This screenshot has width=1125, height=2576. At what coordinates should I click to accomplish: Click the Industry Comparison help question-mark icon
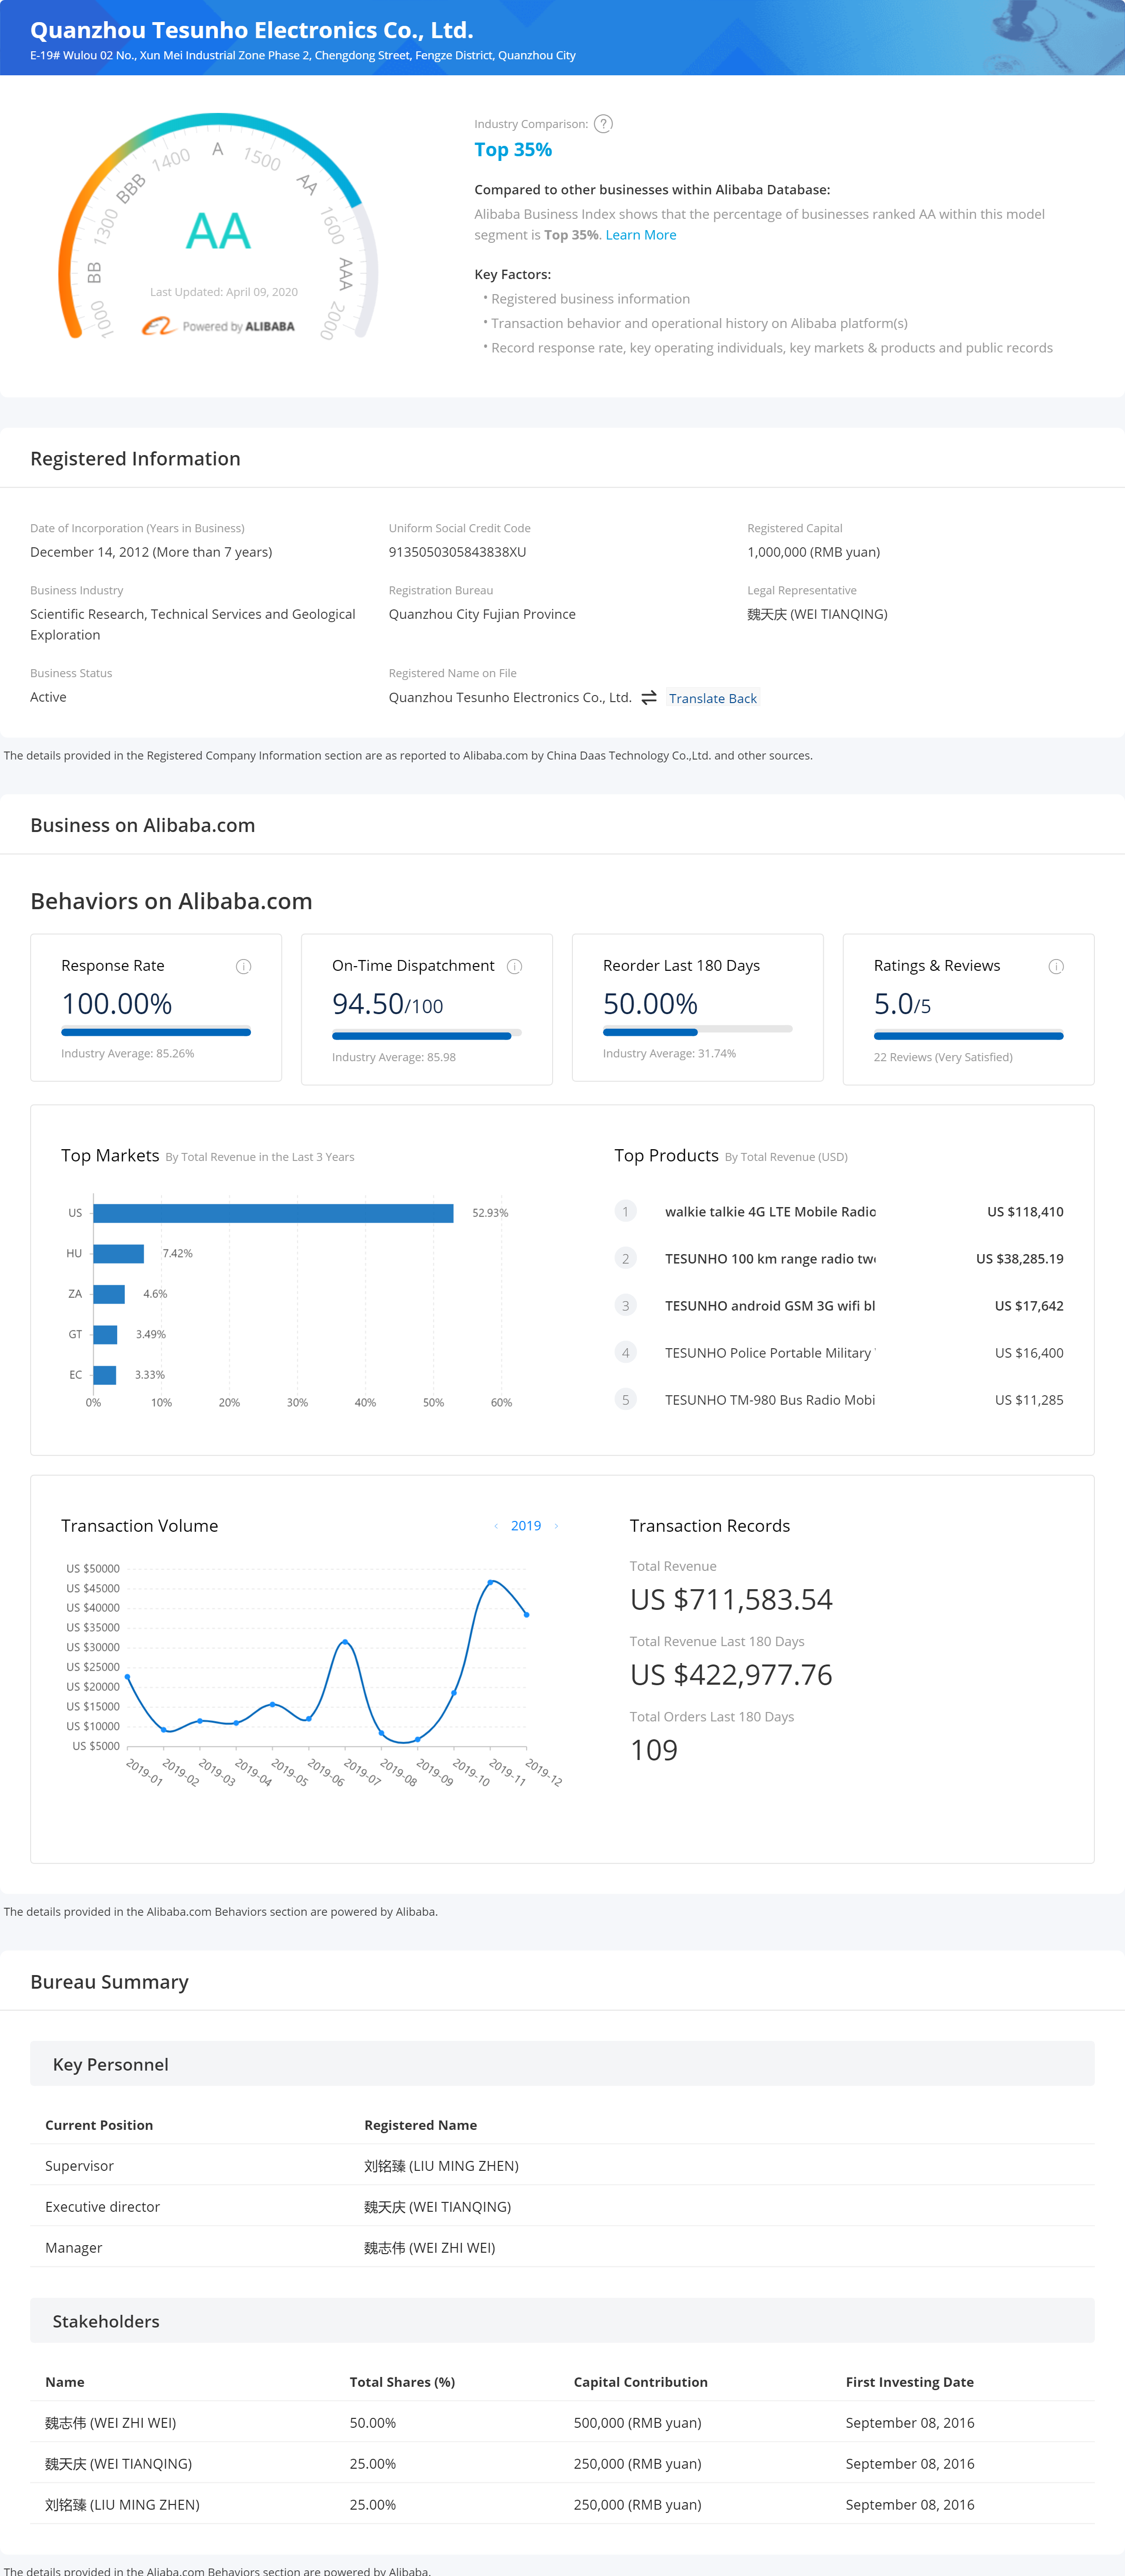[x=603, y=124]
